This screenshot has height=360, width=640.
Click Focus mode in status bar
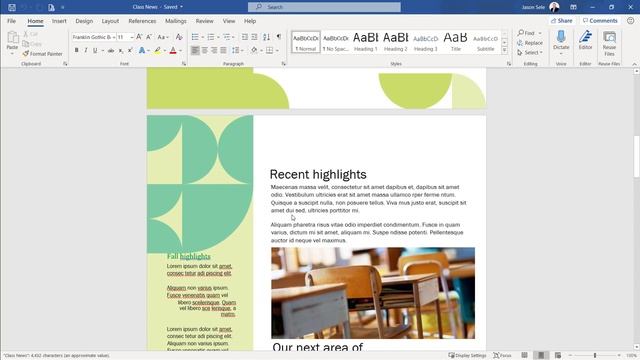502,356
